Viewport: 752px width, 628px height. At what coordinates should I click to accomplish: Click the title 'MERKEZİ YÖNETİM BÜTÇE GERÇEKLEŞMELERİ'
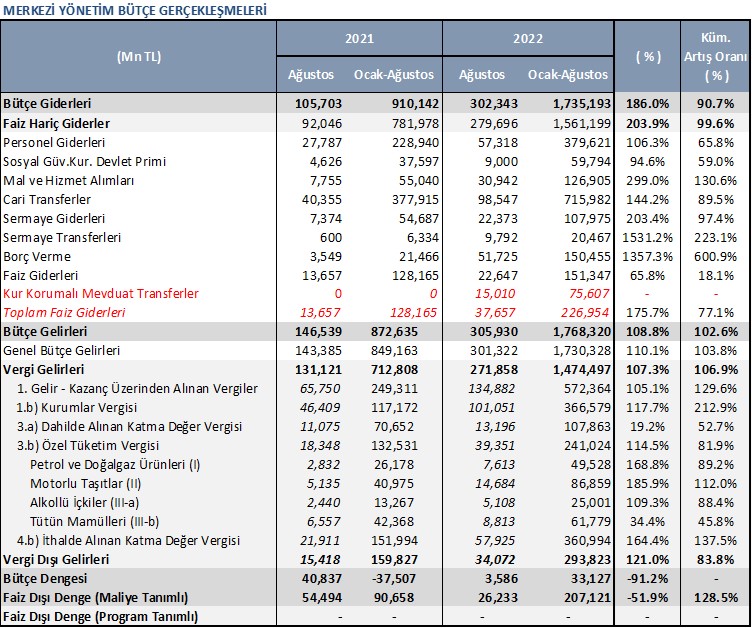pyautogui.click(x=135, y=11)
